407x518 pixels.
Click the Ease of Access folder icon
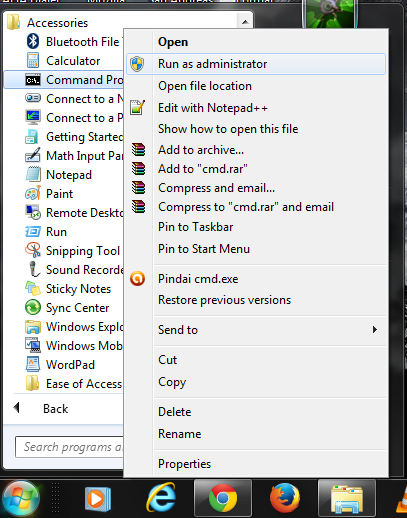32,383
